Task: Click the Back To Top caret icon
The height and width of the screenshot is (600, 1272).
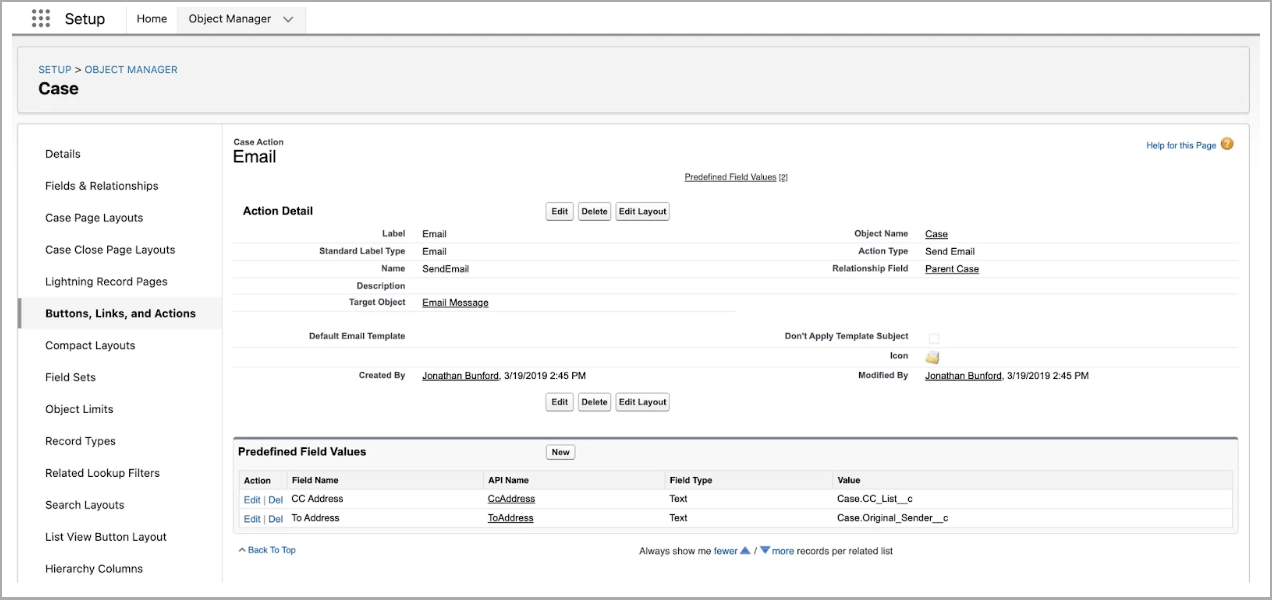Action: click(241, 549)
